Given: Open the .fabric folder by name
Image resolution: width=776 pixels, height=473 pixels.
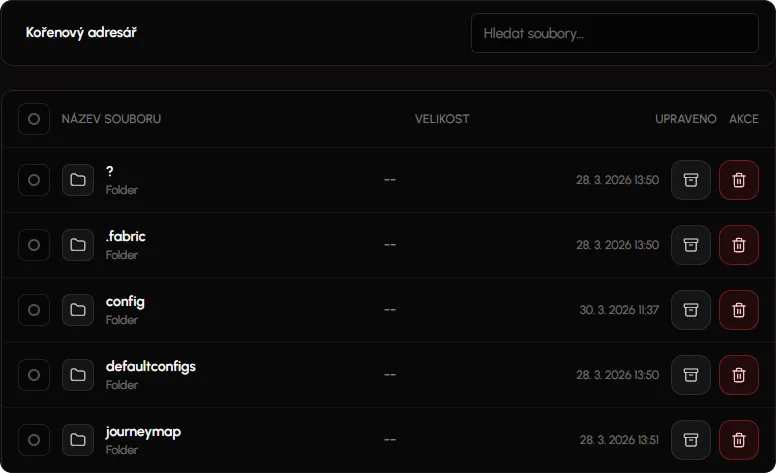Looking at the screenshot, I should tap(126, 236).
